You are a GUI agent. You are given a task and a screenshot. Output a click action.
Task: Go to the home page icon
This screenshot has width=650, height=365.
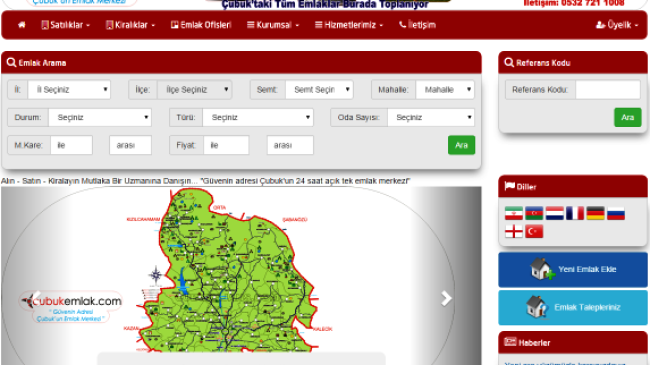pyautogui.click(x=22, y=25)
